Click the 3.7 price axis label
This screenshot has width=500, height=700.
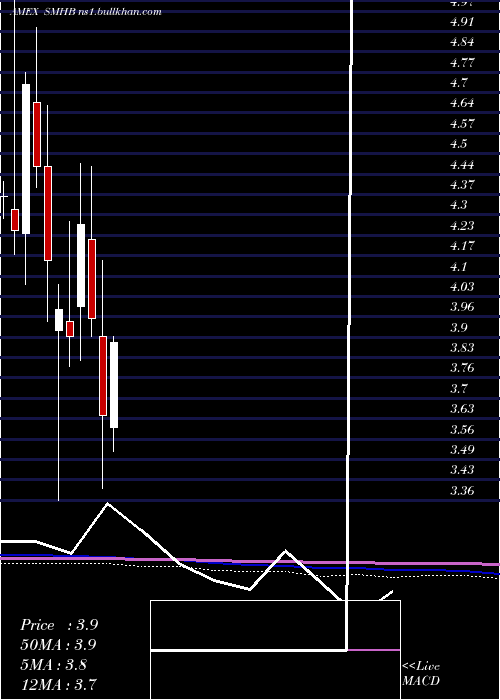(x=459, y=389)
